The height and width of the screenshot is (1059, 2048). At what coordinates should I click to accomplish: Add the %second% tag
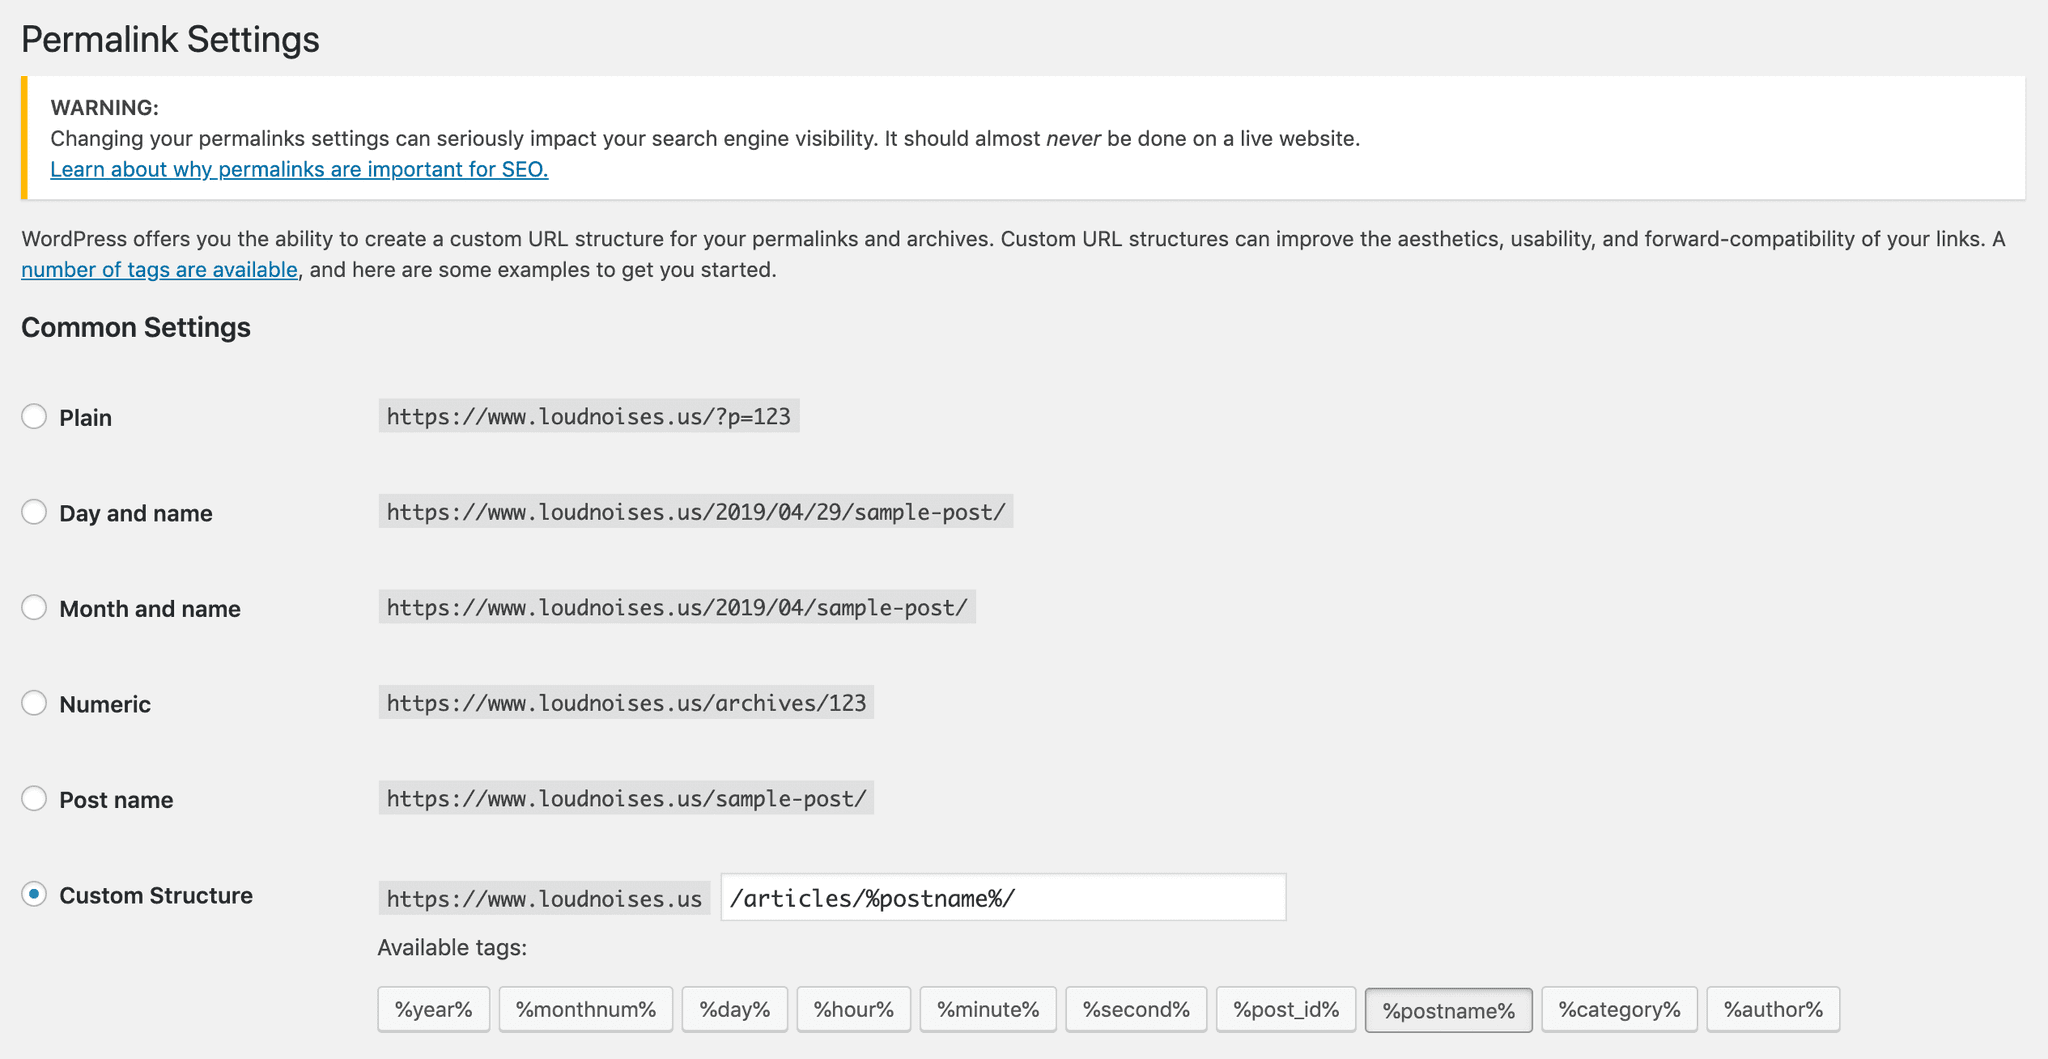tap(1136, 1009)
